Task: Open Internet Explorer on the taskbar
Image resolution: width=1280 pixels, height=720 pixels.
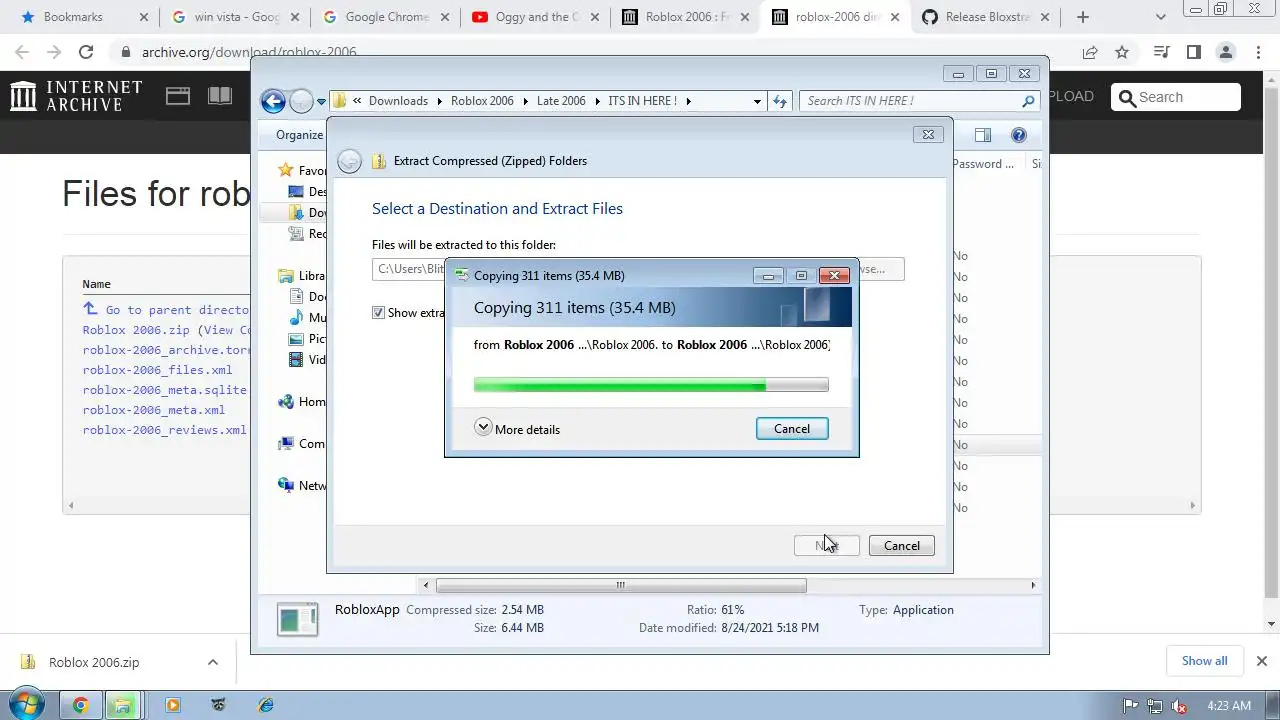Action: click(266, 705)
